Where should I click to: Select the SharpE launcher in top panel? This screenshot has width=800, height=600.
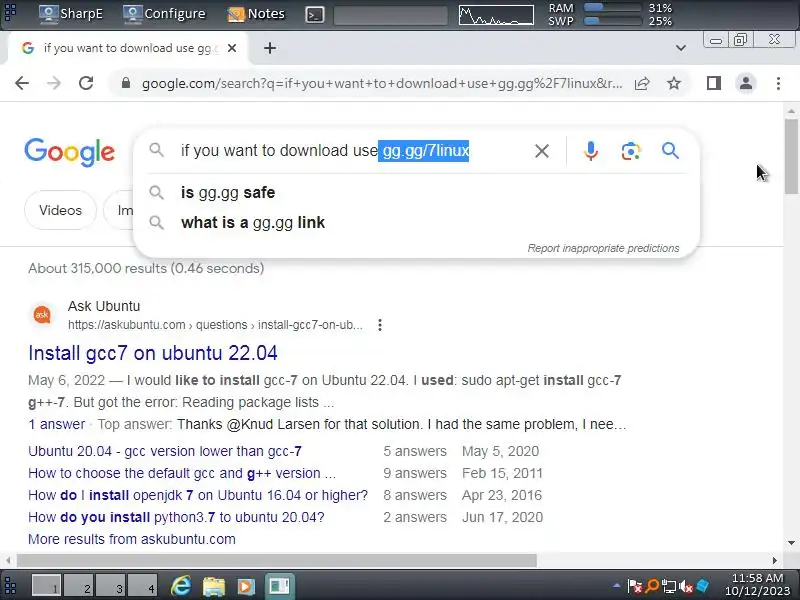click(71, 13)
